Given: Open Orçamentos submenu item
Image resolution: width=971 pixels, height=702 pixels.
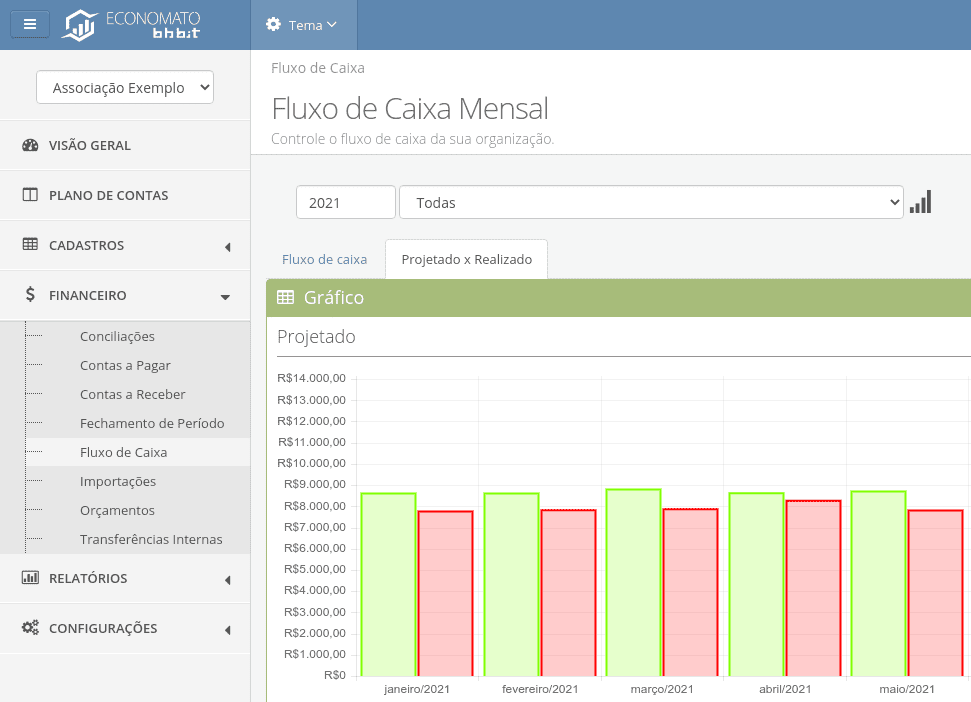Looking at the screenshot, I should [x=117, y=511].
